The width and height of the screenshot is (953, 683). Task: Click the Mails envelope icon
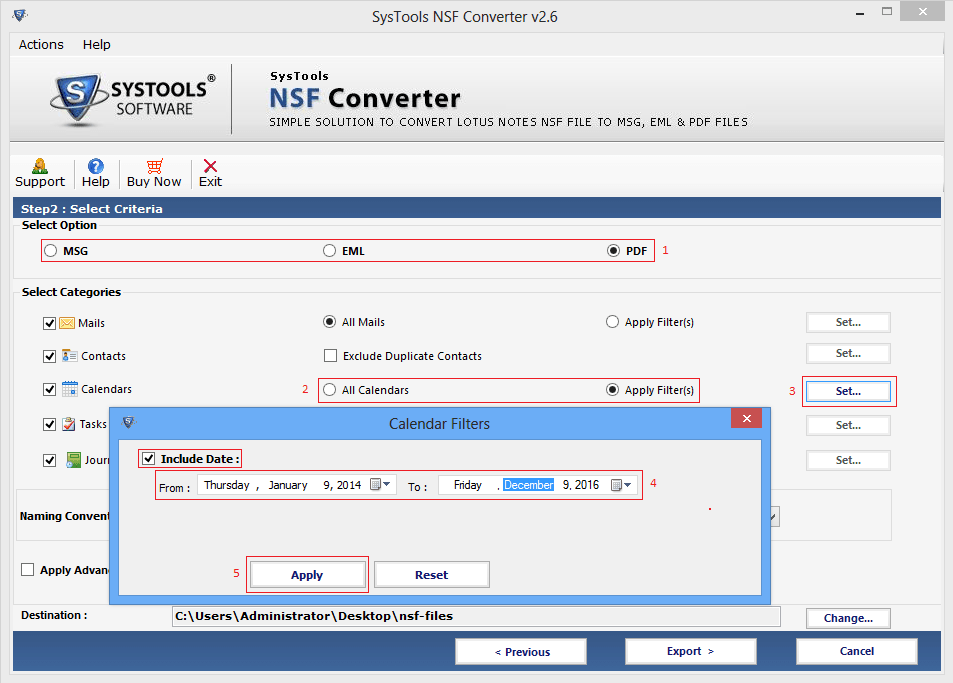(67, 323)
